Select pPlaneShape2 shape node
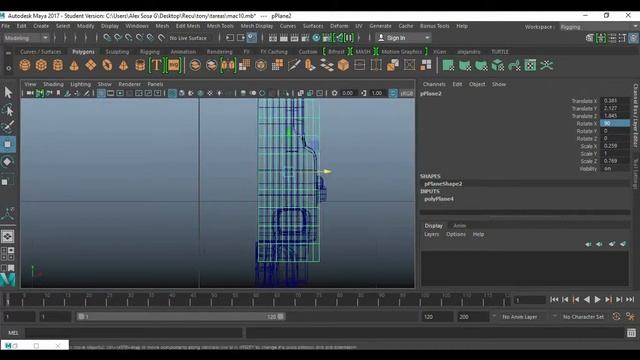 443,184
